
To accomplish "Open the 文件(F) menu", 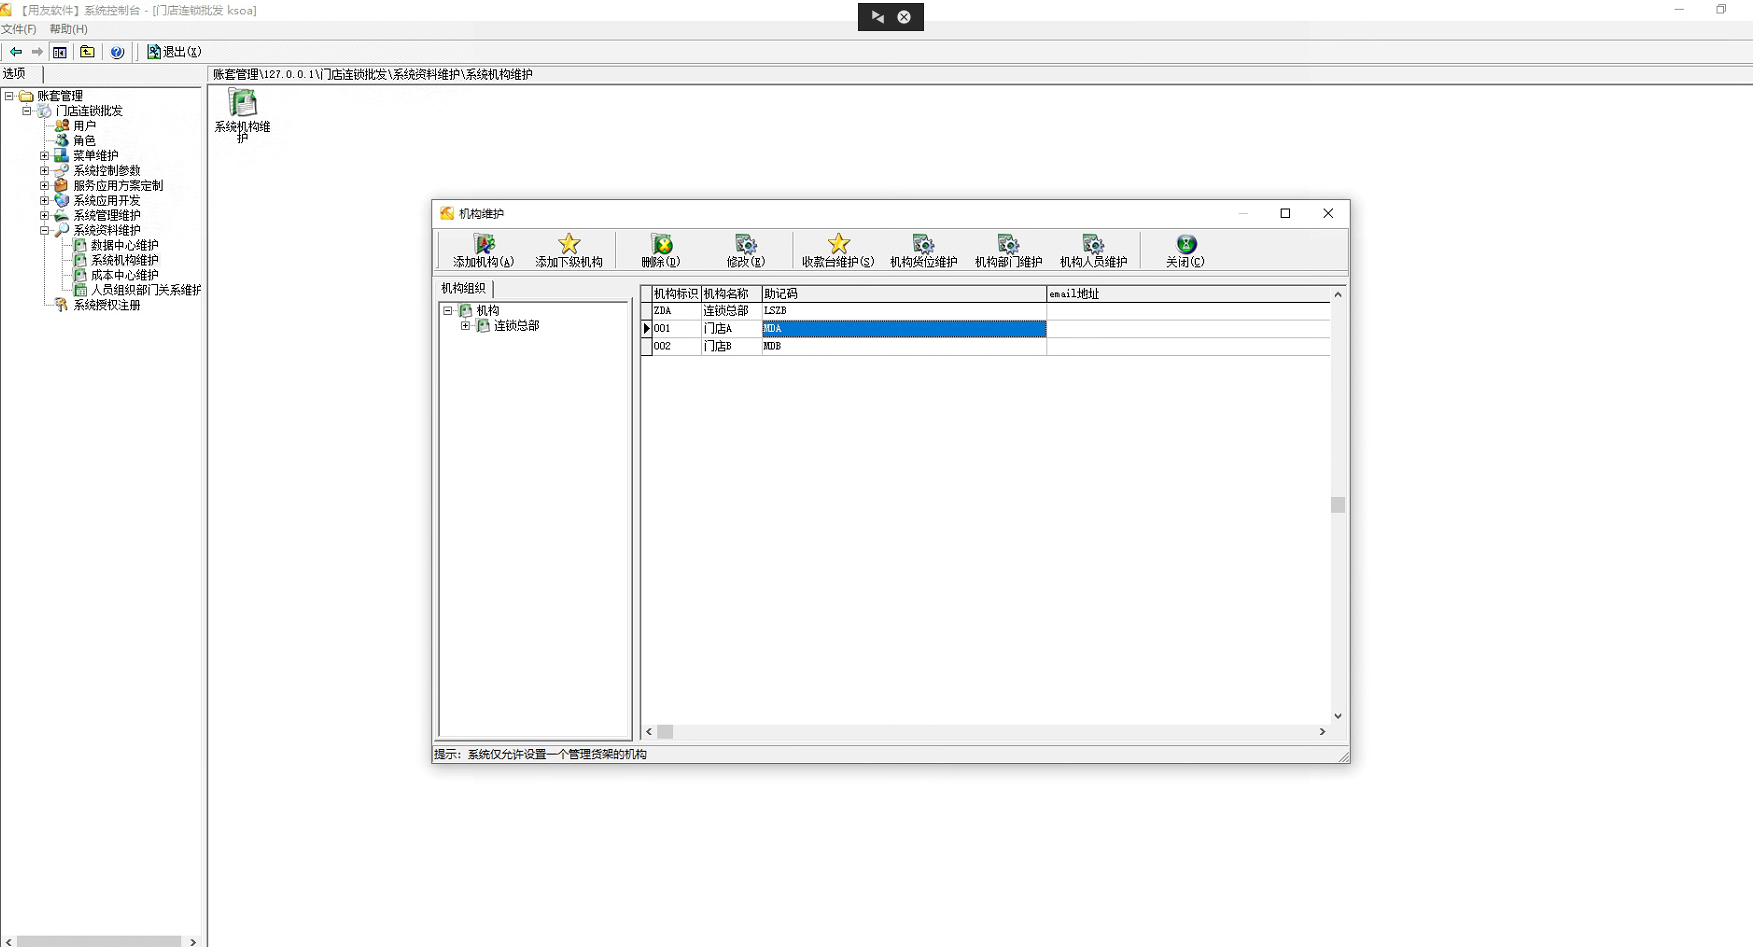I will (18, 29).
